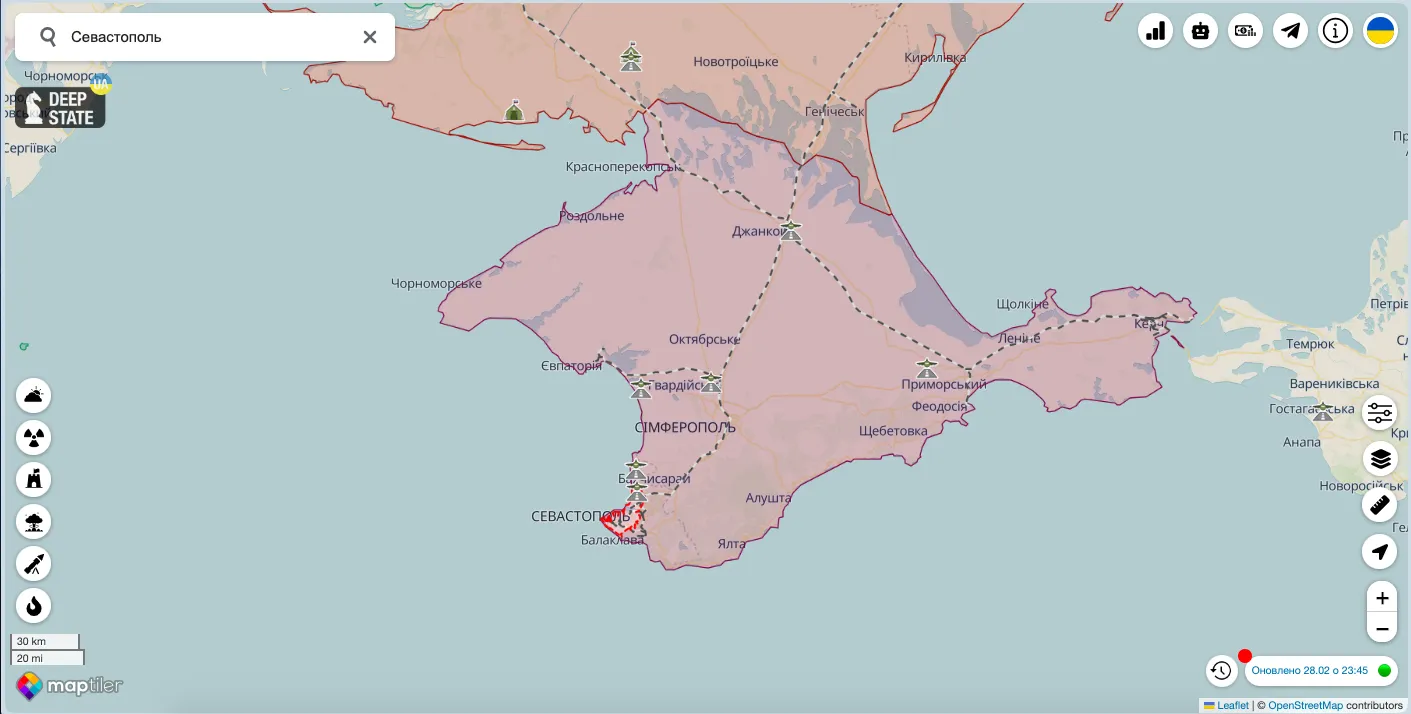Open the robot bot icon

point(1200,31)
